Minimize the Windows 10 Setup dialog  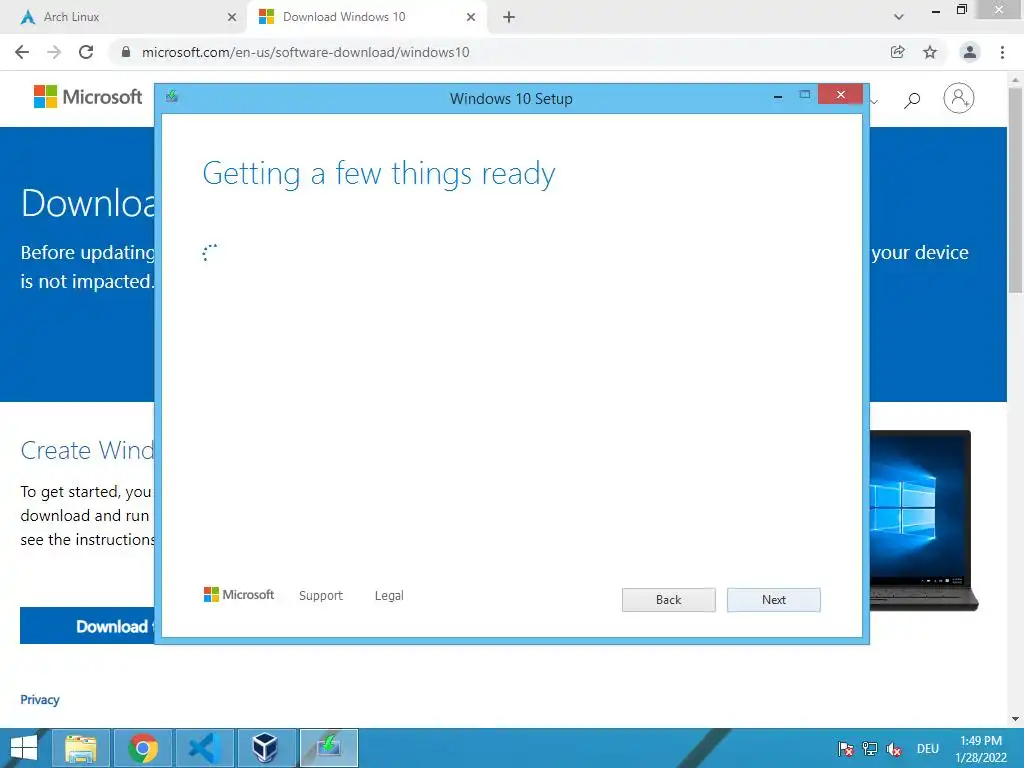click(778, 96)
